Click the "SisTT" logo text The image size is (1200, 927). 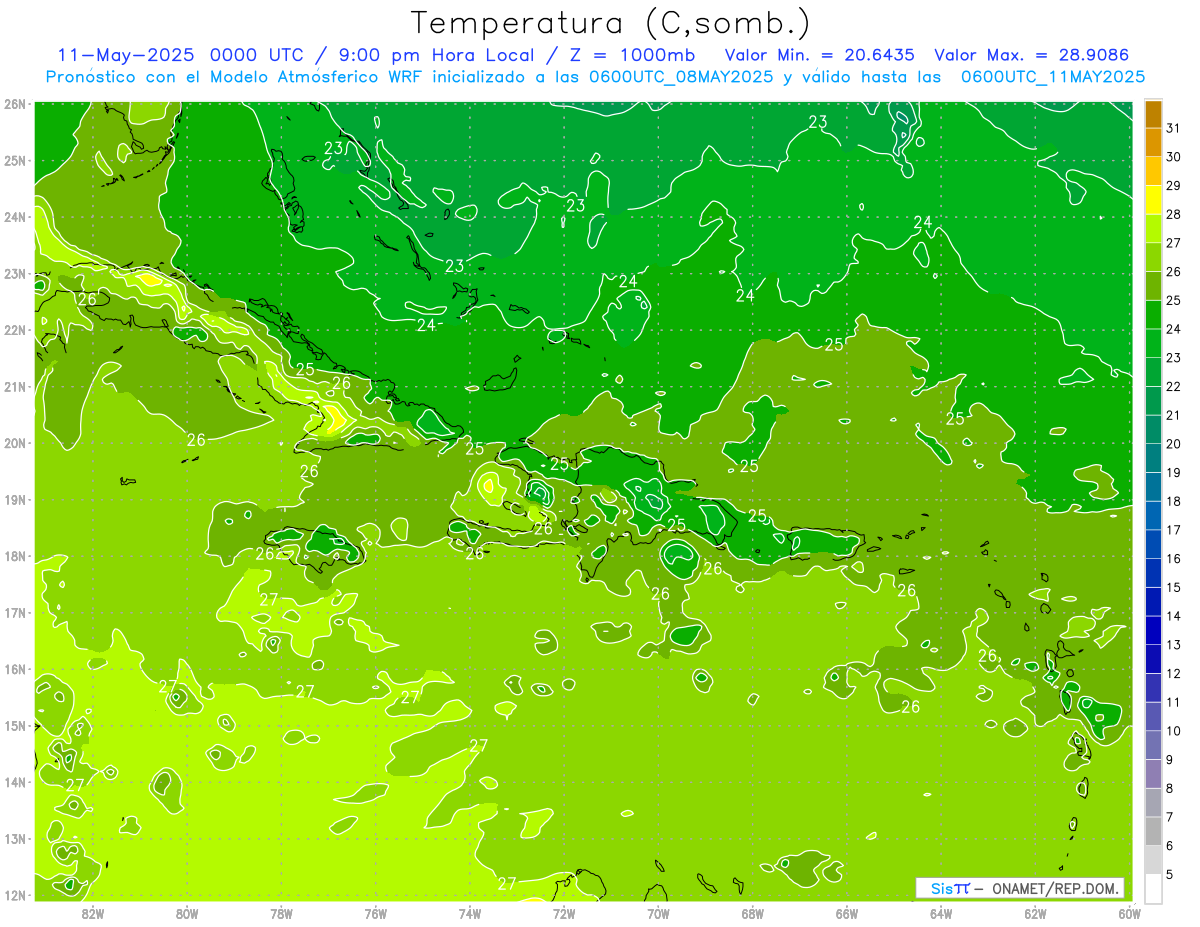tap(950, 888)
